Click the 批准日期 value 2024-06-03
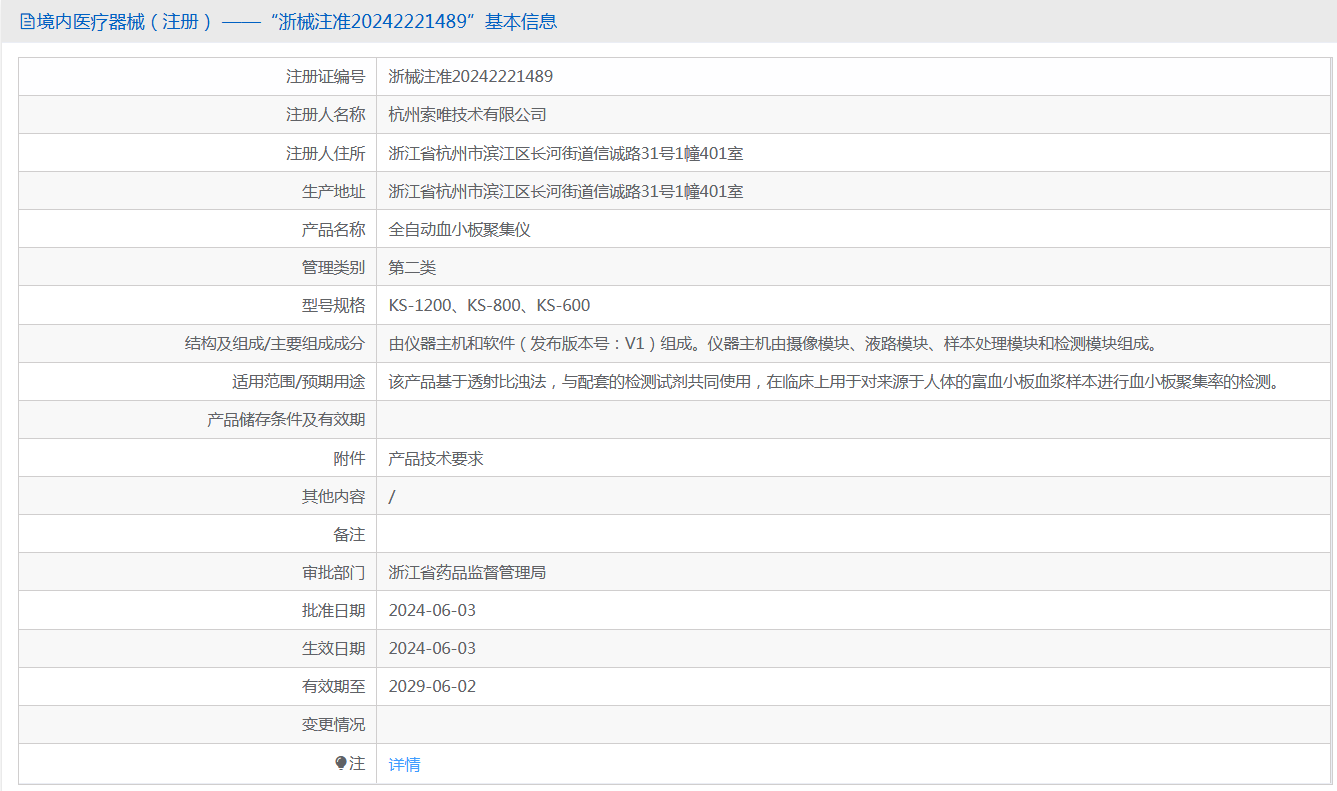 click(x=432, y=610)
